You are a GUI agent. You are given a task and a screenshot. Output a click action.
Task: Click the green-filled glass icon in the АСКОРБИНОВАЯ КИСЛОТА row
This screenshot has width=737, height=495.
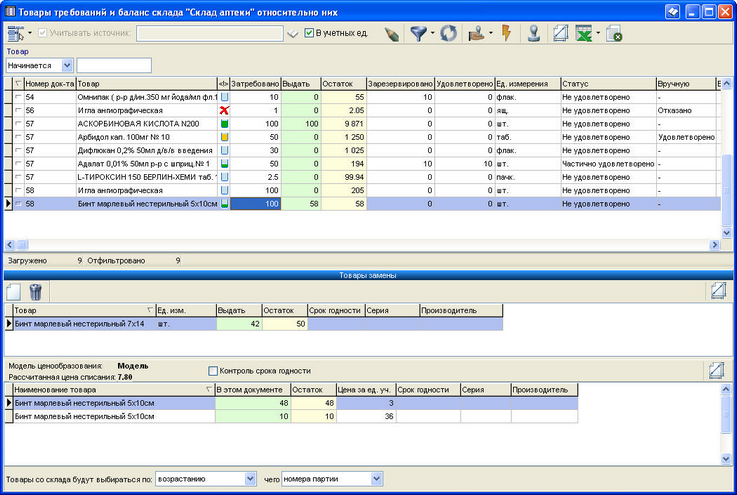pyautogui.click(x=224, y=124)
